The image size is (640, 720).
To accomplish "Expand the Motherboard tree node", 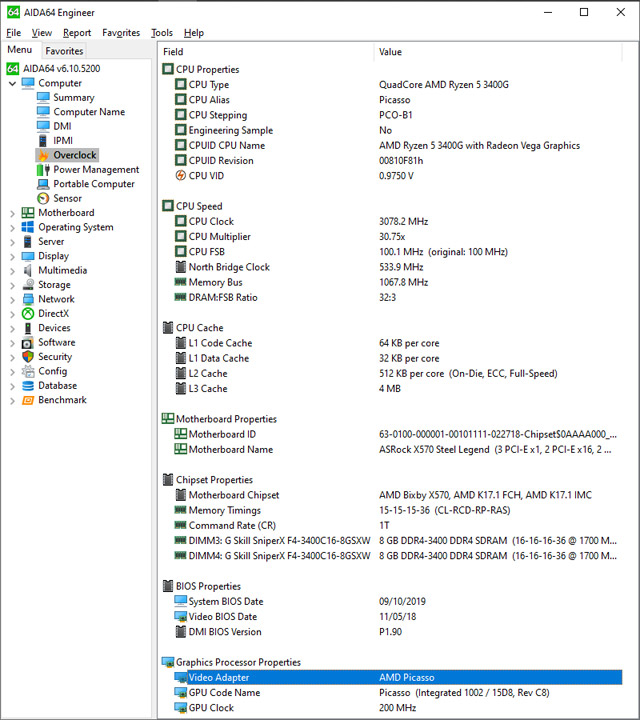I will [x=12, y=213].
